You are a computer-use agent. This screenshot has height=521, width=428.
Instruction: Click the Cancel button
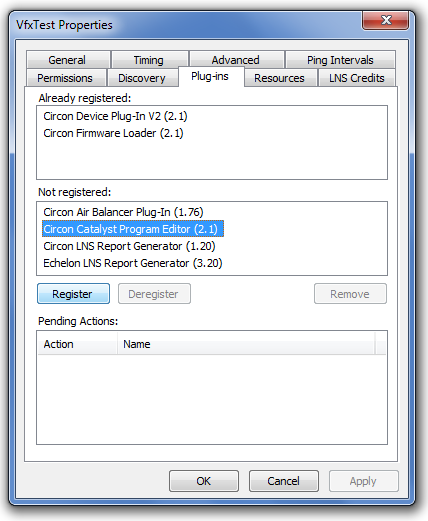(284, 481)
